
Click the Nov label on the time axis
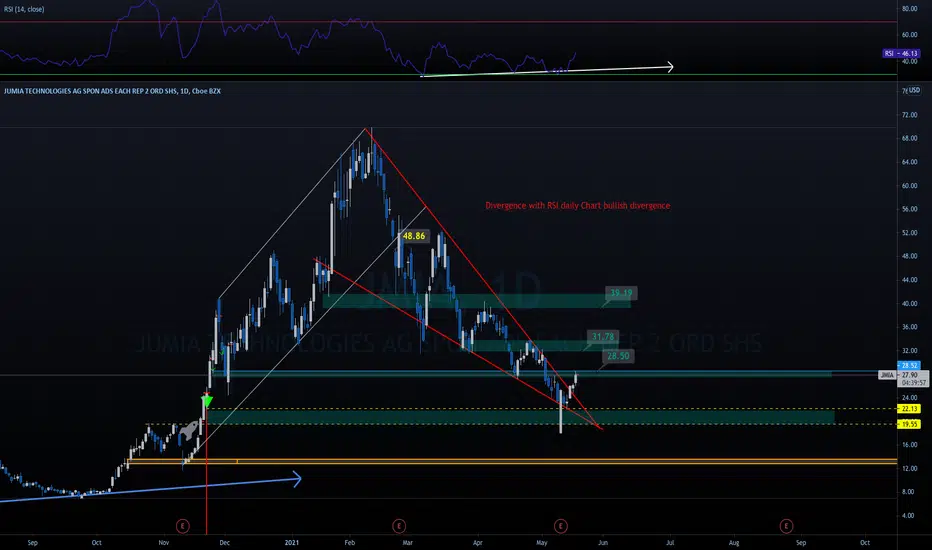(164, 542)
